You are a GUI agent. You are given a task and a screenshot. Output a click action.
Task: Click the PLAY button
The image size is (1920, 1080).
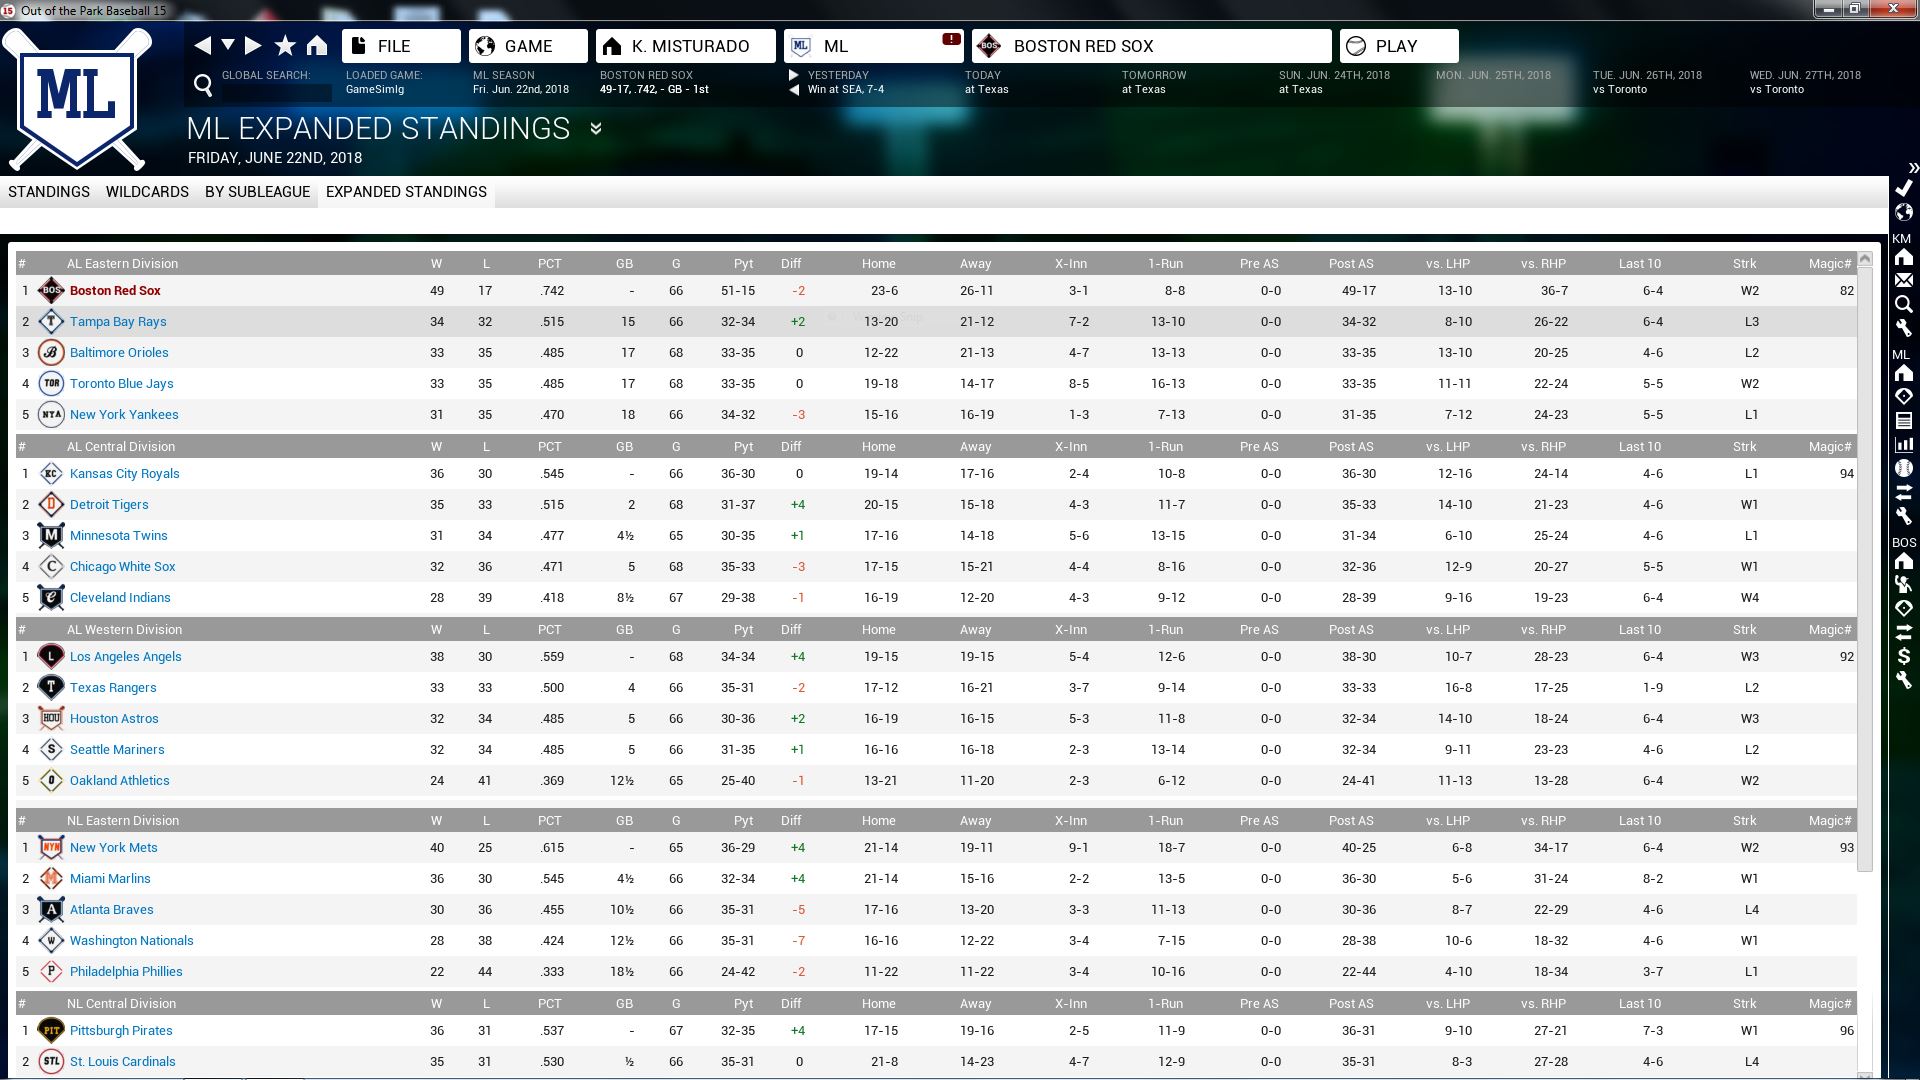tap(1398, 46)
